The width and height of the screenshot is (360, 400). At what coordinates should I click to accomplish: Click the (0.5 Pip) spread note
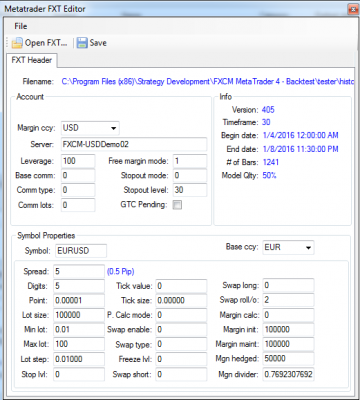pyautogui.click(x=121, y=271)
